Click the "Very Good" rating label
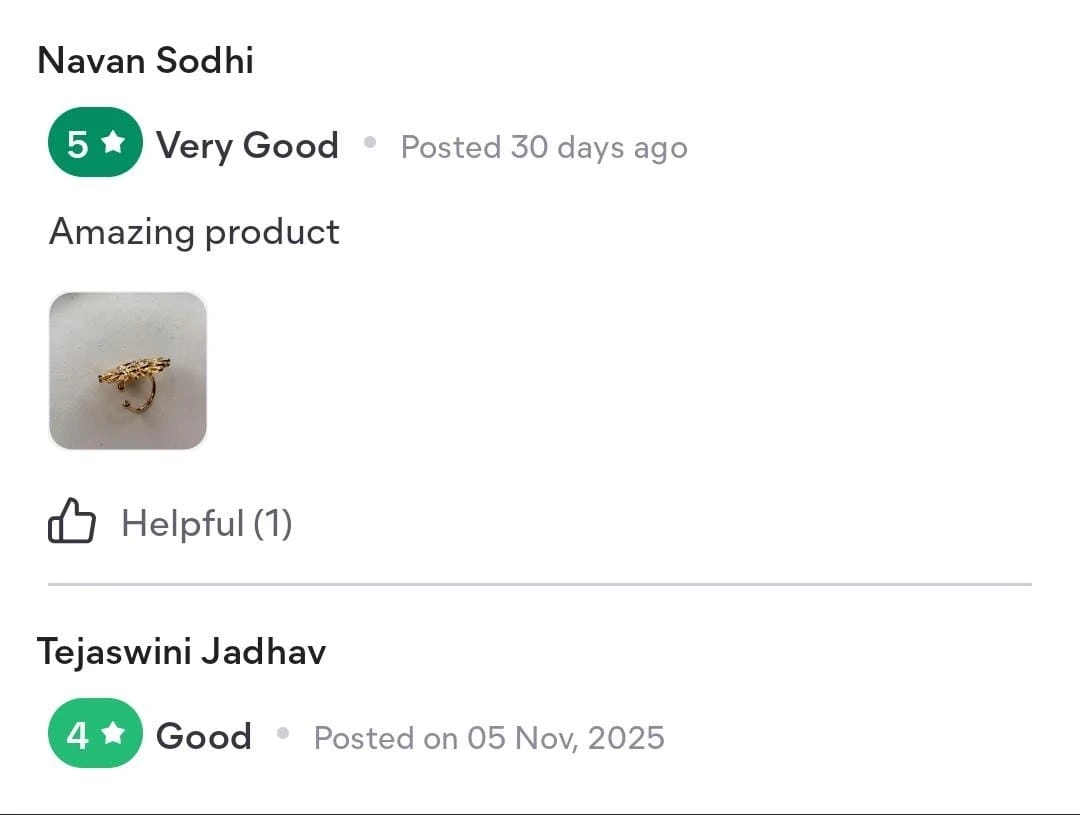The height and width of the screenshot is (815, 1080). [x=247, y=146]
